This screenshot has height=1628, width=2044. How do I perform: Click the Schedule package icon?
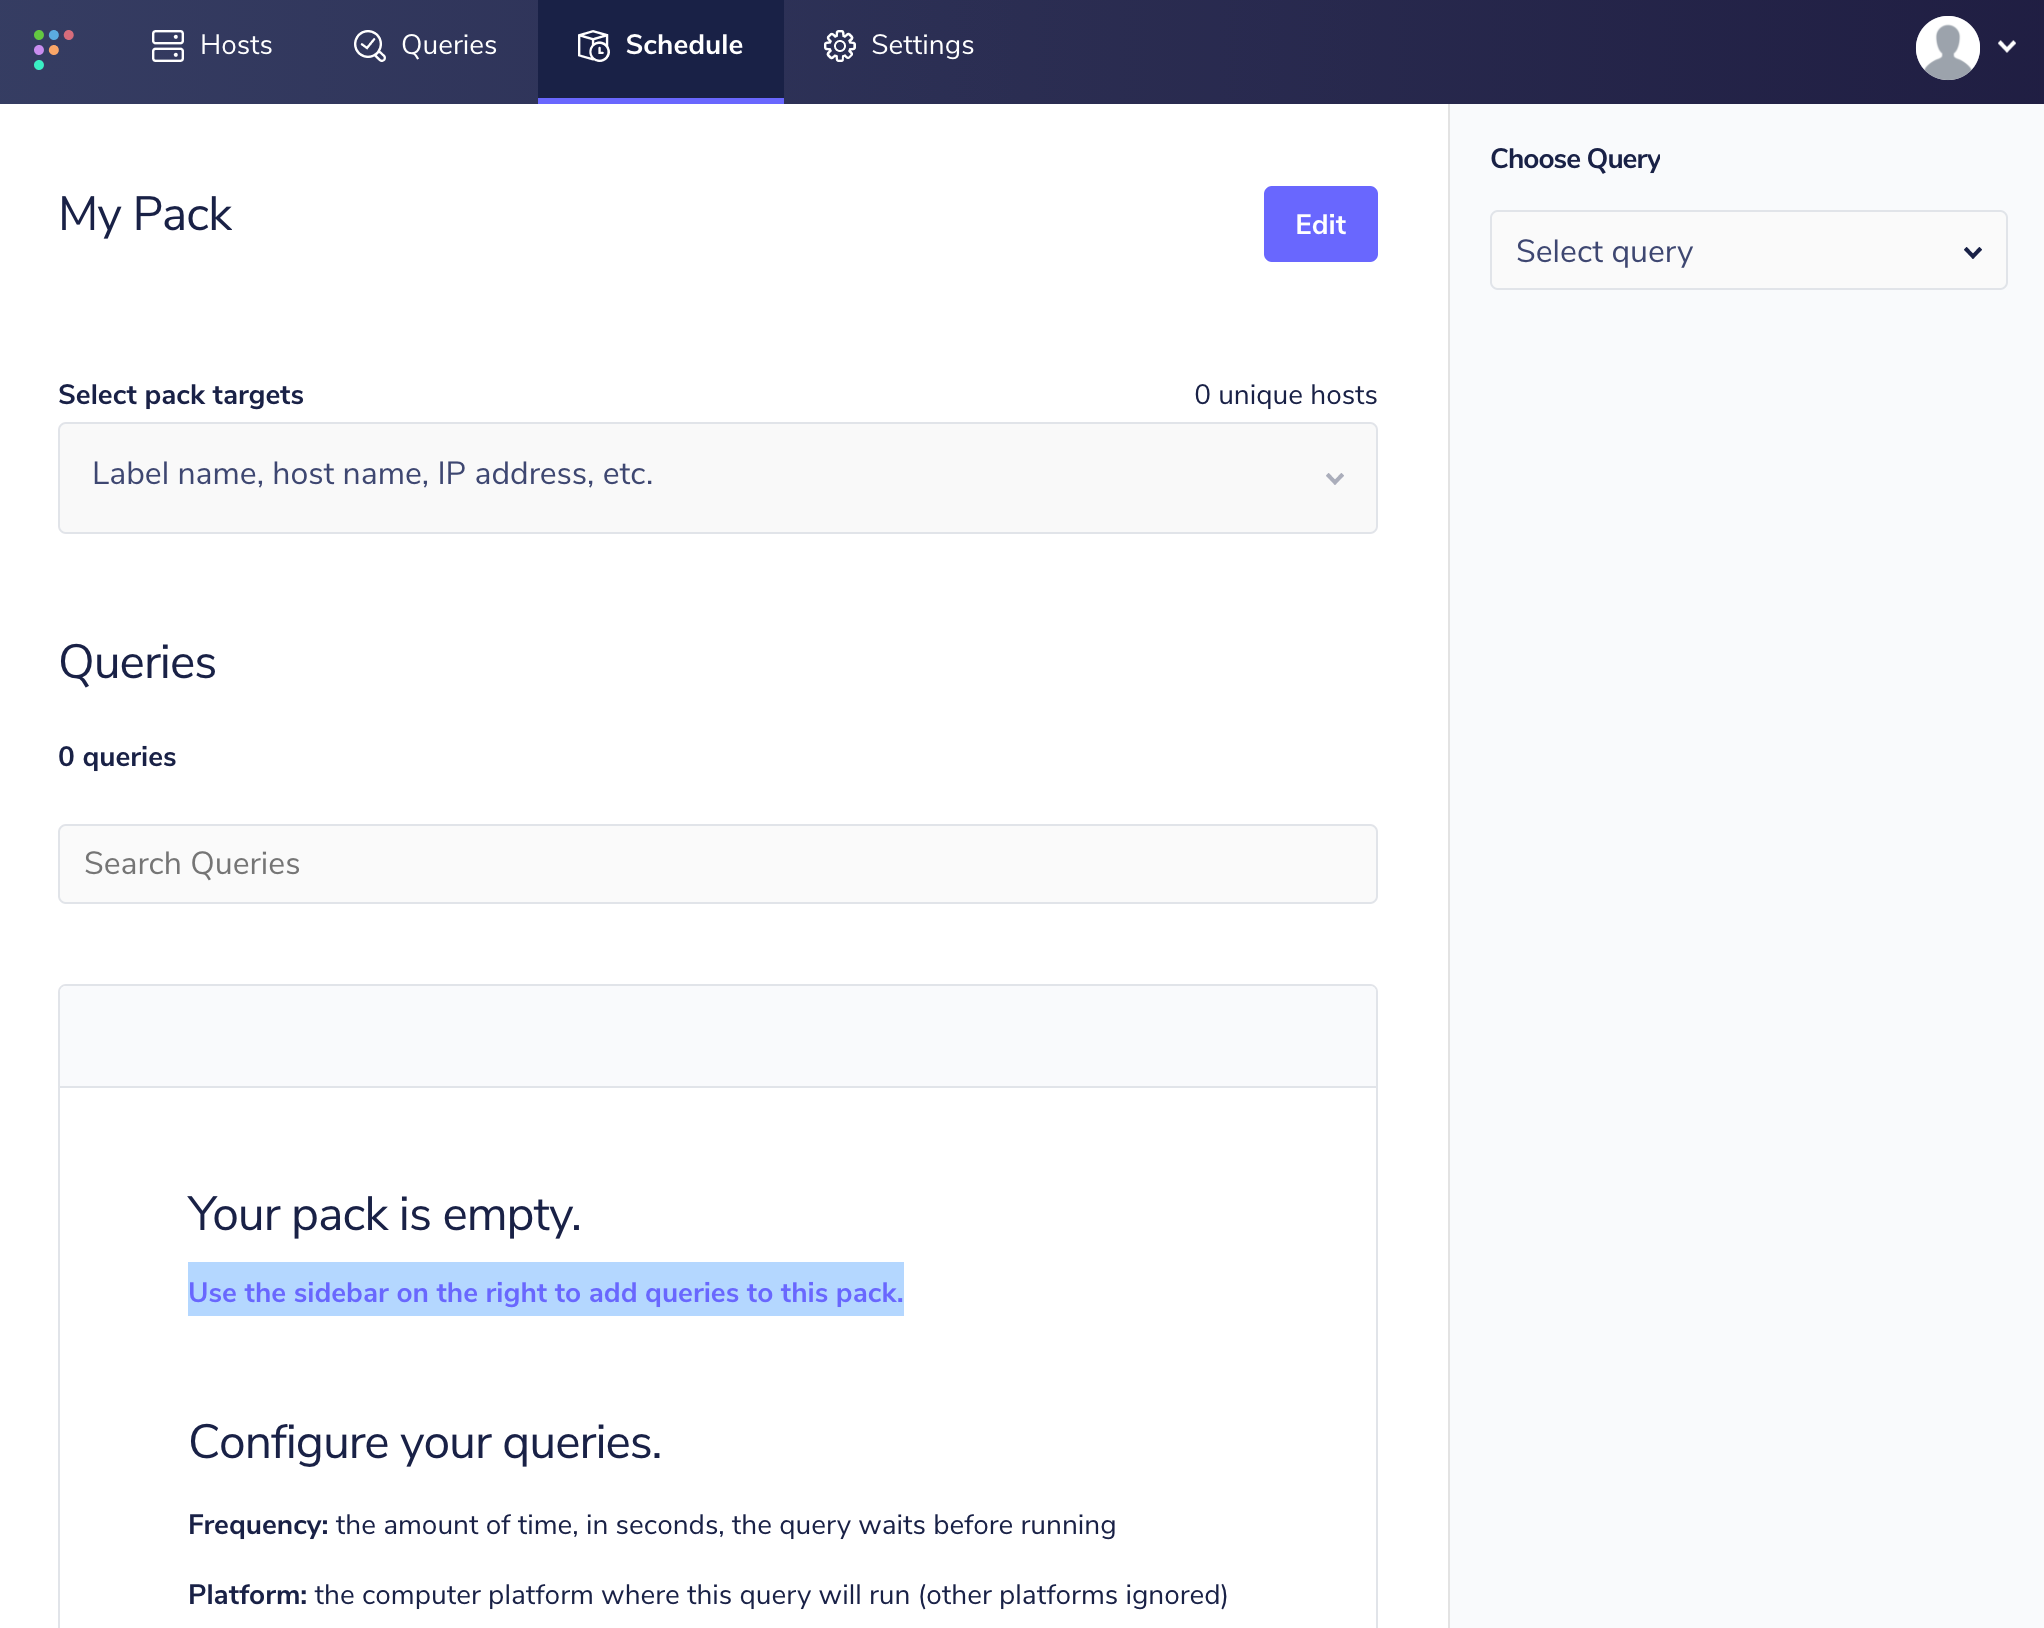tap(592, 45)
